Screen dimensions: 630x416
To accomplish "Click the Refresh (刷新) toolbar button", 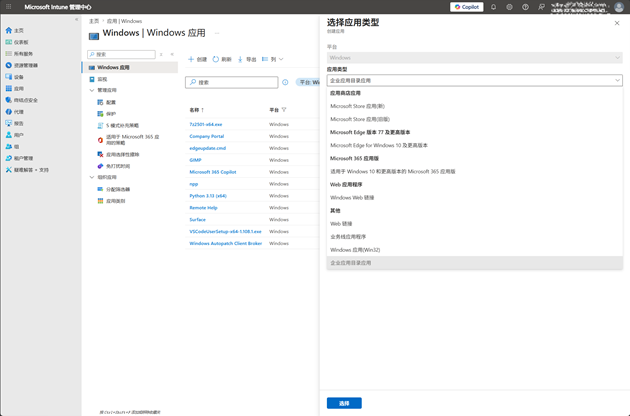I will [222, 59].
